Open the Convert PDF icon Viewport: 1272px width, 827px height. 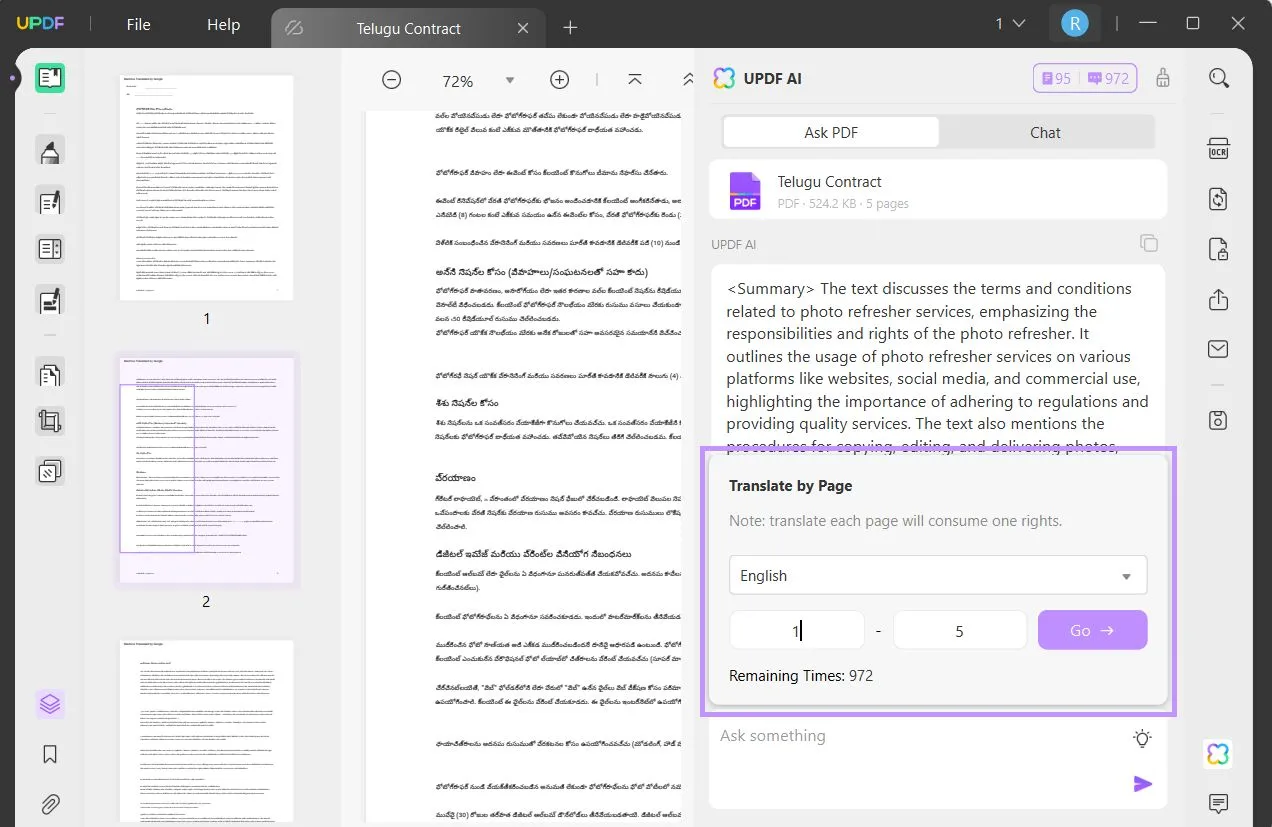click(1218, 199)
